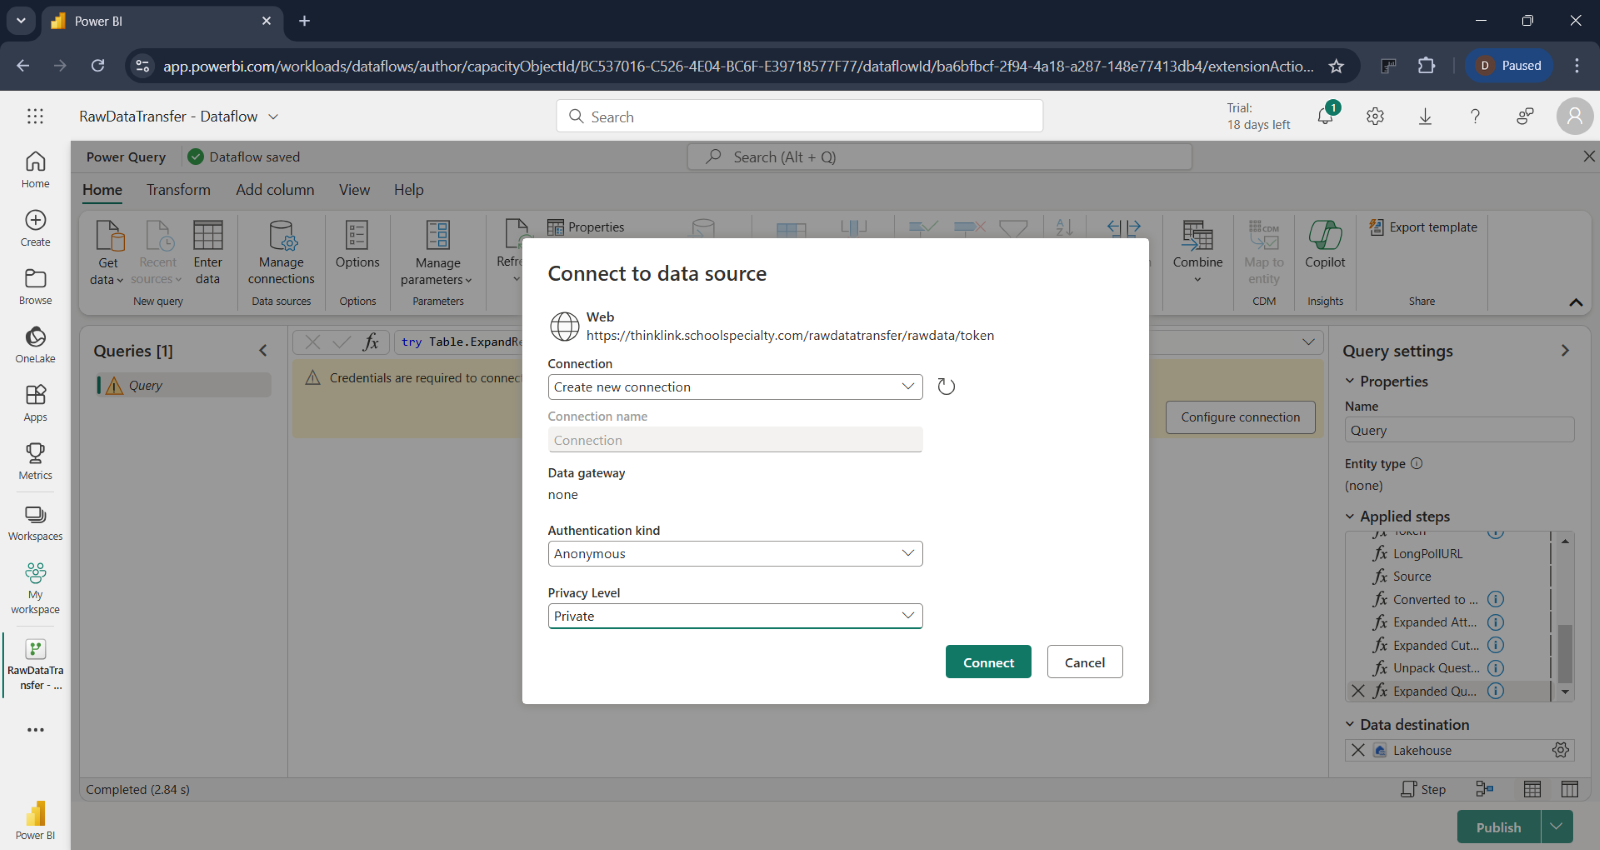Image resolution: width=1600 pixels, height=850 pixels.
Task: Open the Help ribbon tab
Action: 408,189
